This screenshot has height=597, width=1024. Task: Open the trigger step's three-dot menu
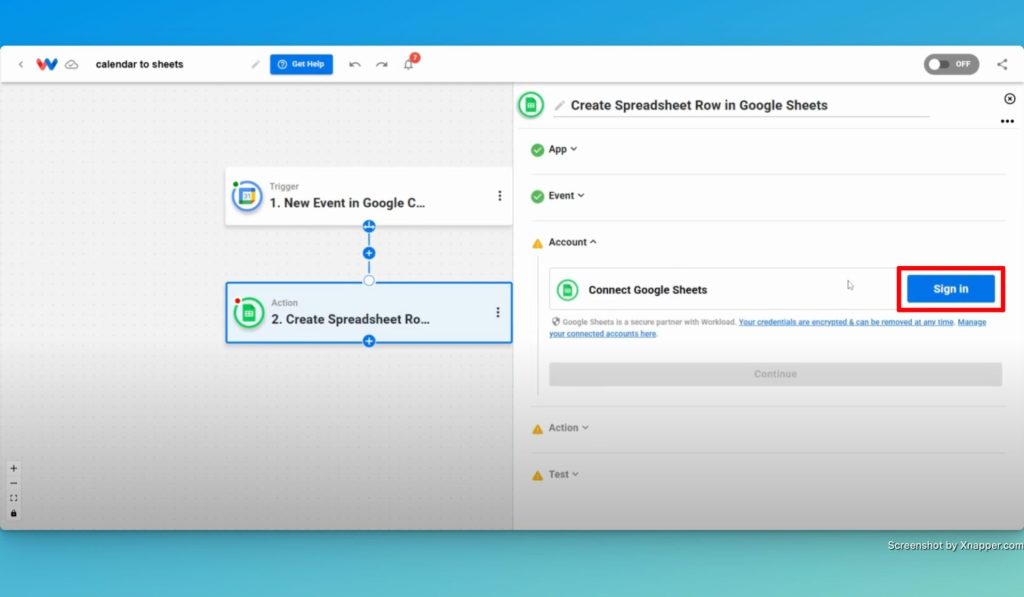500,196
